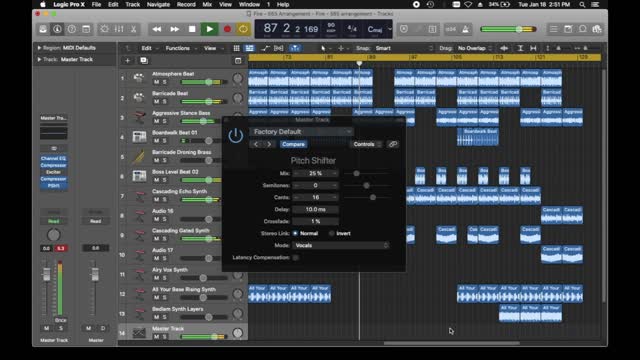Click the Rewind transport button
This screenshot has width=640, height=360.
[157, 29]
